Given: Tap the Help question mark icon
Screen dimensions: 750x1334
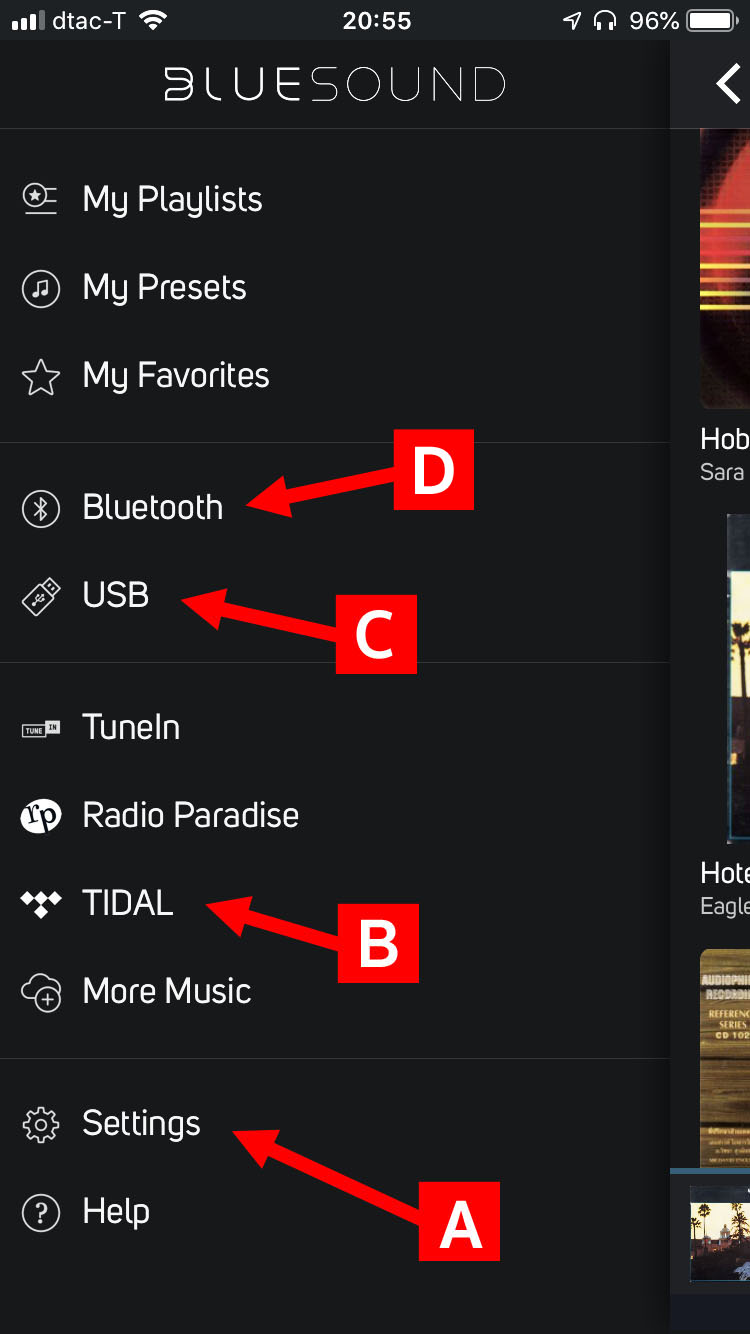Looking at the screenshot, I should 41,1212.
